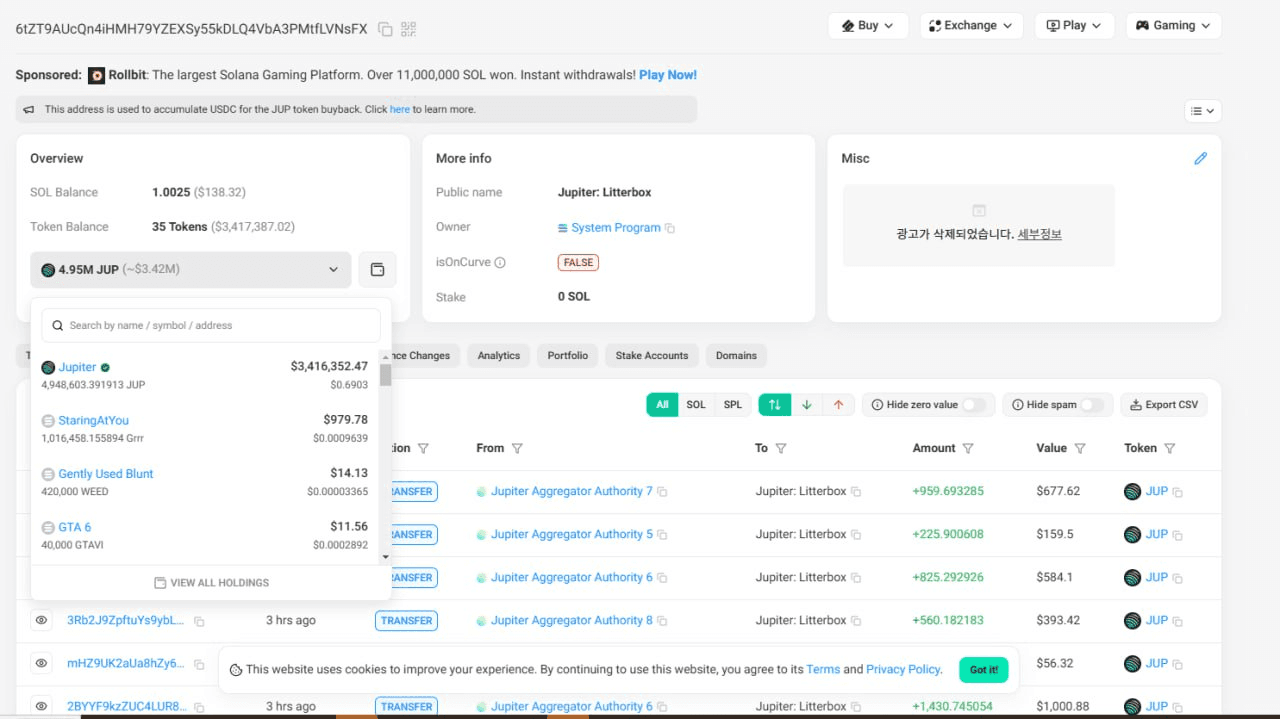This screenshot has height=719, width=1280.
Task: Accept cookies with Got it! button
Action: (x=984, y=670)
